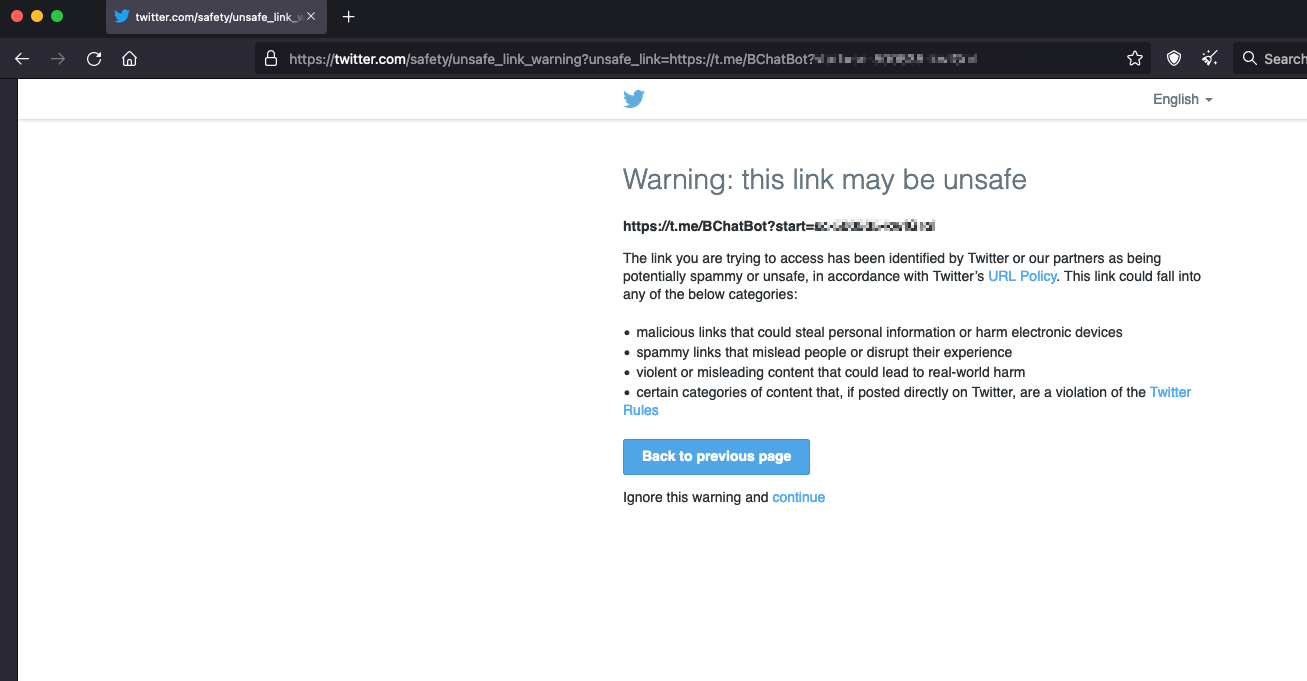Open the URL Policy link

(1022, 276)
